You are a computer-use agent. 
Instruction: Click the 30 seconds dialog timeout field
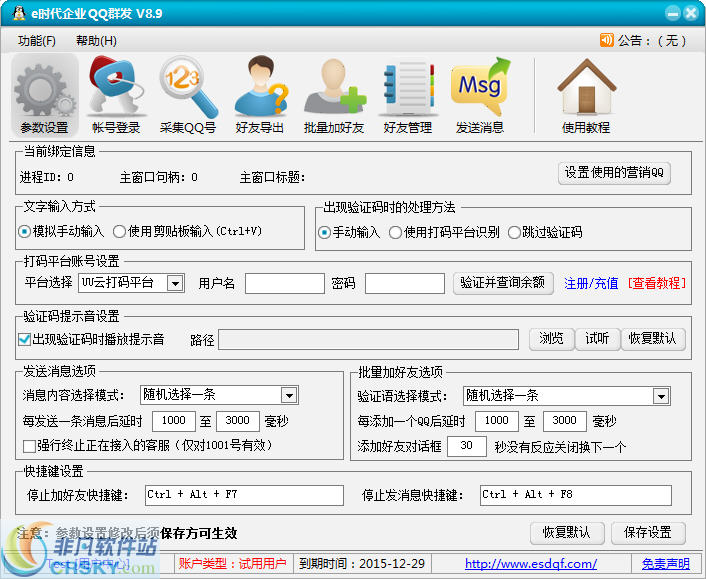[467, 446]
